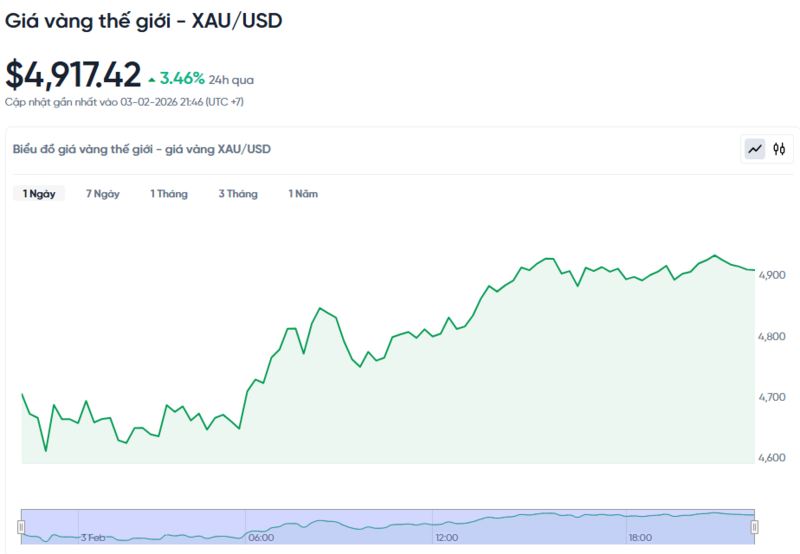This screenshot has height=554, width=800.
Task: Click the right handle of the range navigator
Action: tap(755, 526)
